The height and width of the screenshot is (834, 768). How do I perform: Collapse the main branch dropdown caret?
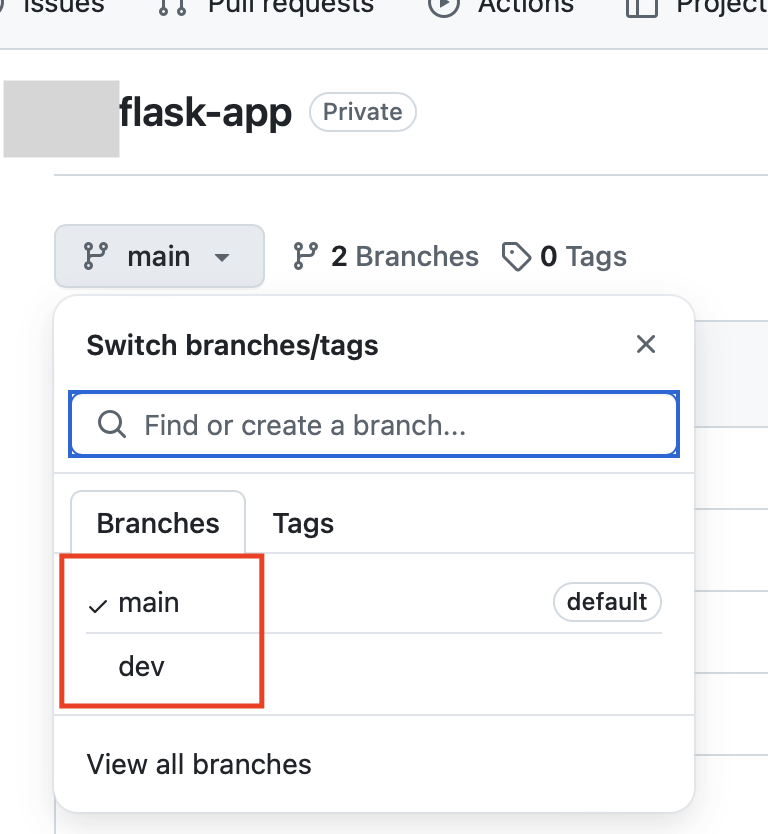tap(222, 257)
